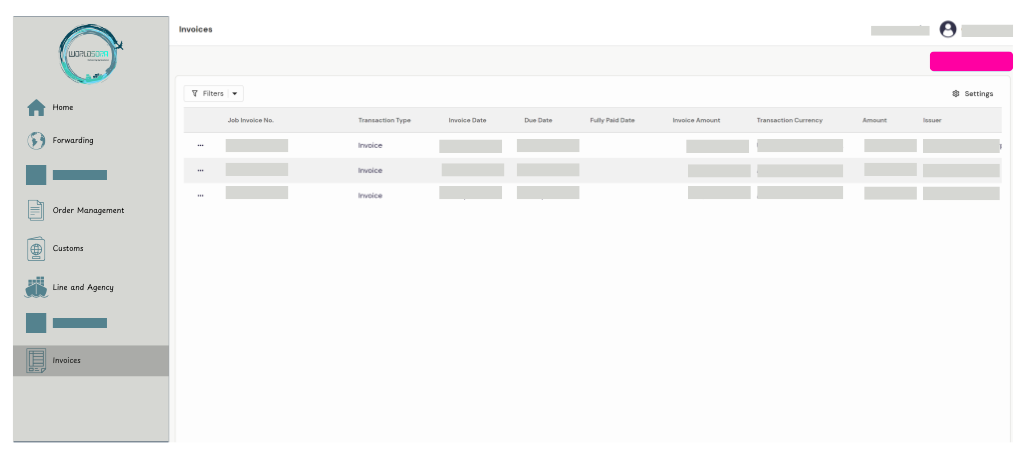Image resolution: width=1024 pixels, height=455 pixels.
Task: Click the Invoice Date column header
Action: coord(467,121)
